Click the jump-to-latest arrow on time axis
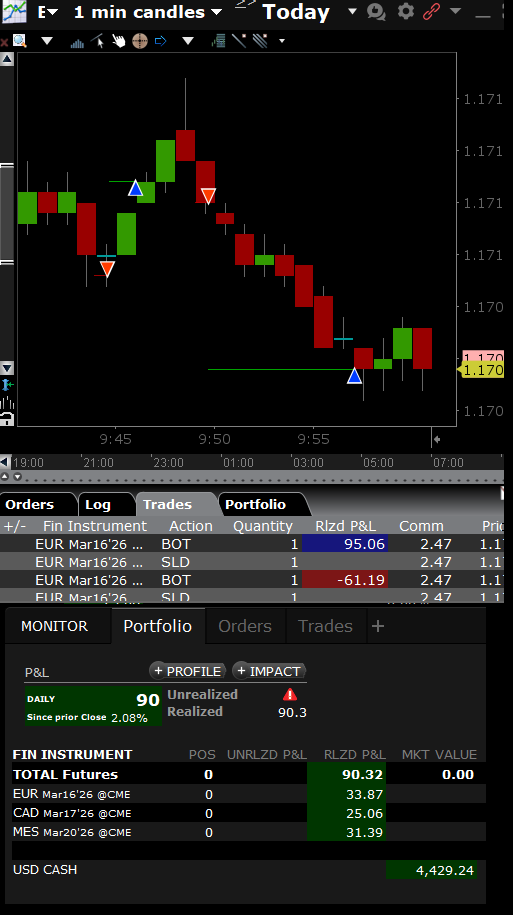This screenshot has height=915, width=513. pyautogui.click(x=436, y=439)
